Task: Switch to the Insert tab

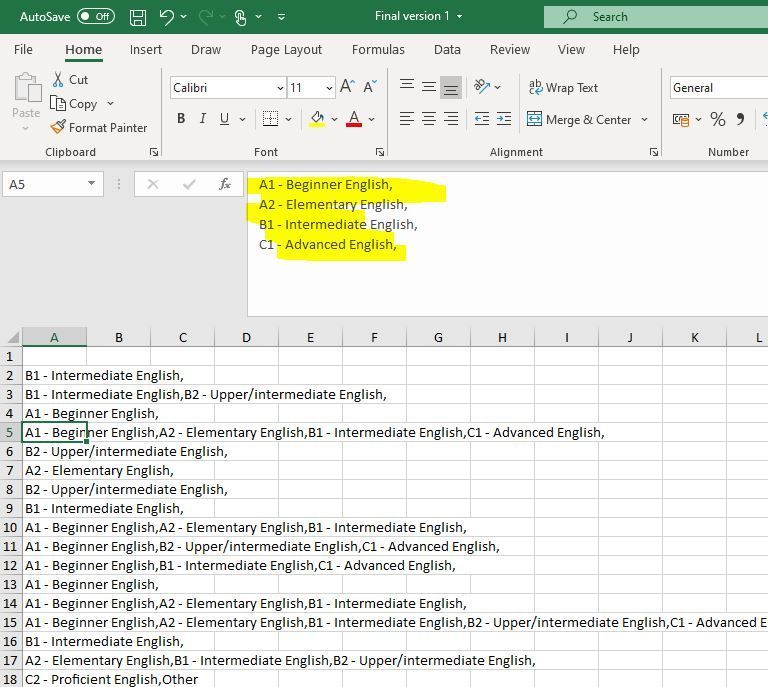Action: (x=145, y=49)
